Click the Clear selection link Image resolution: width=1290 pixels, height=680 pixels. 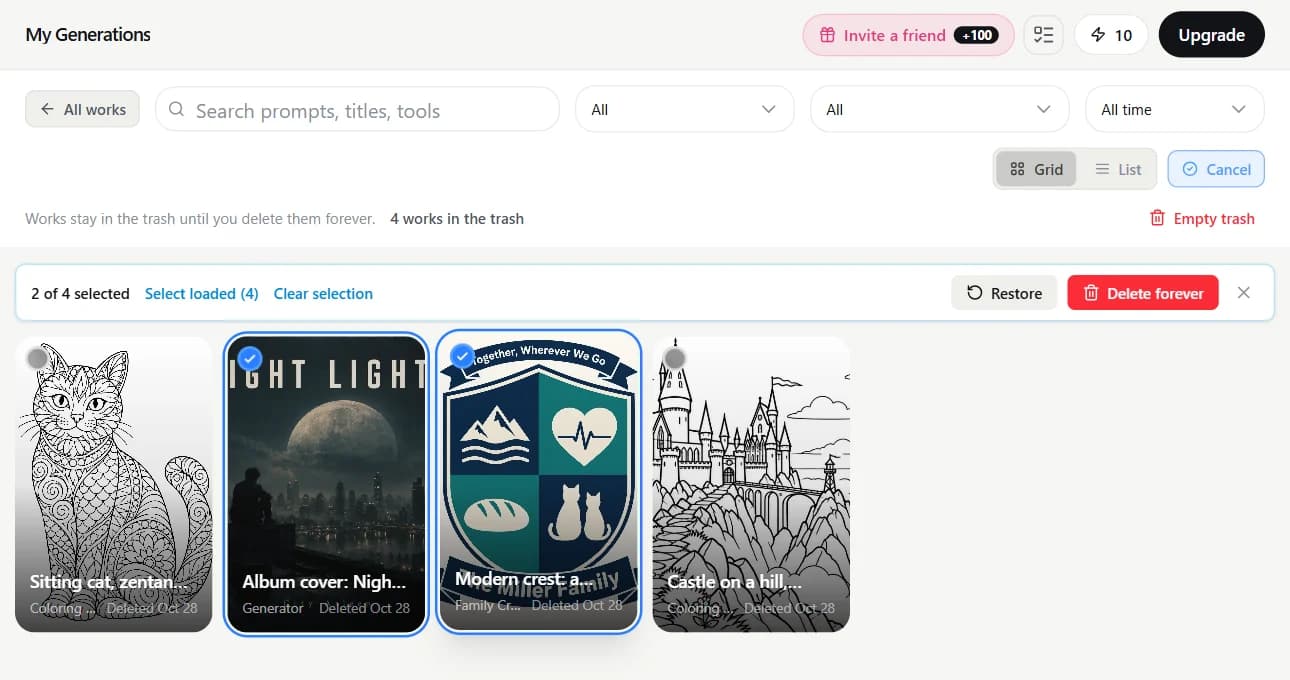click(x=323, y=293)
